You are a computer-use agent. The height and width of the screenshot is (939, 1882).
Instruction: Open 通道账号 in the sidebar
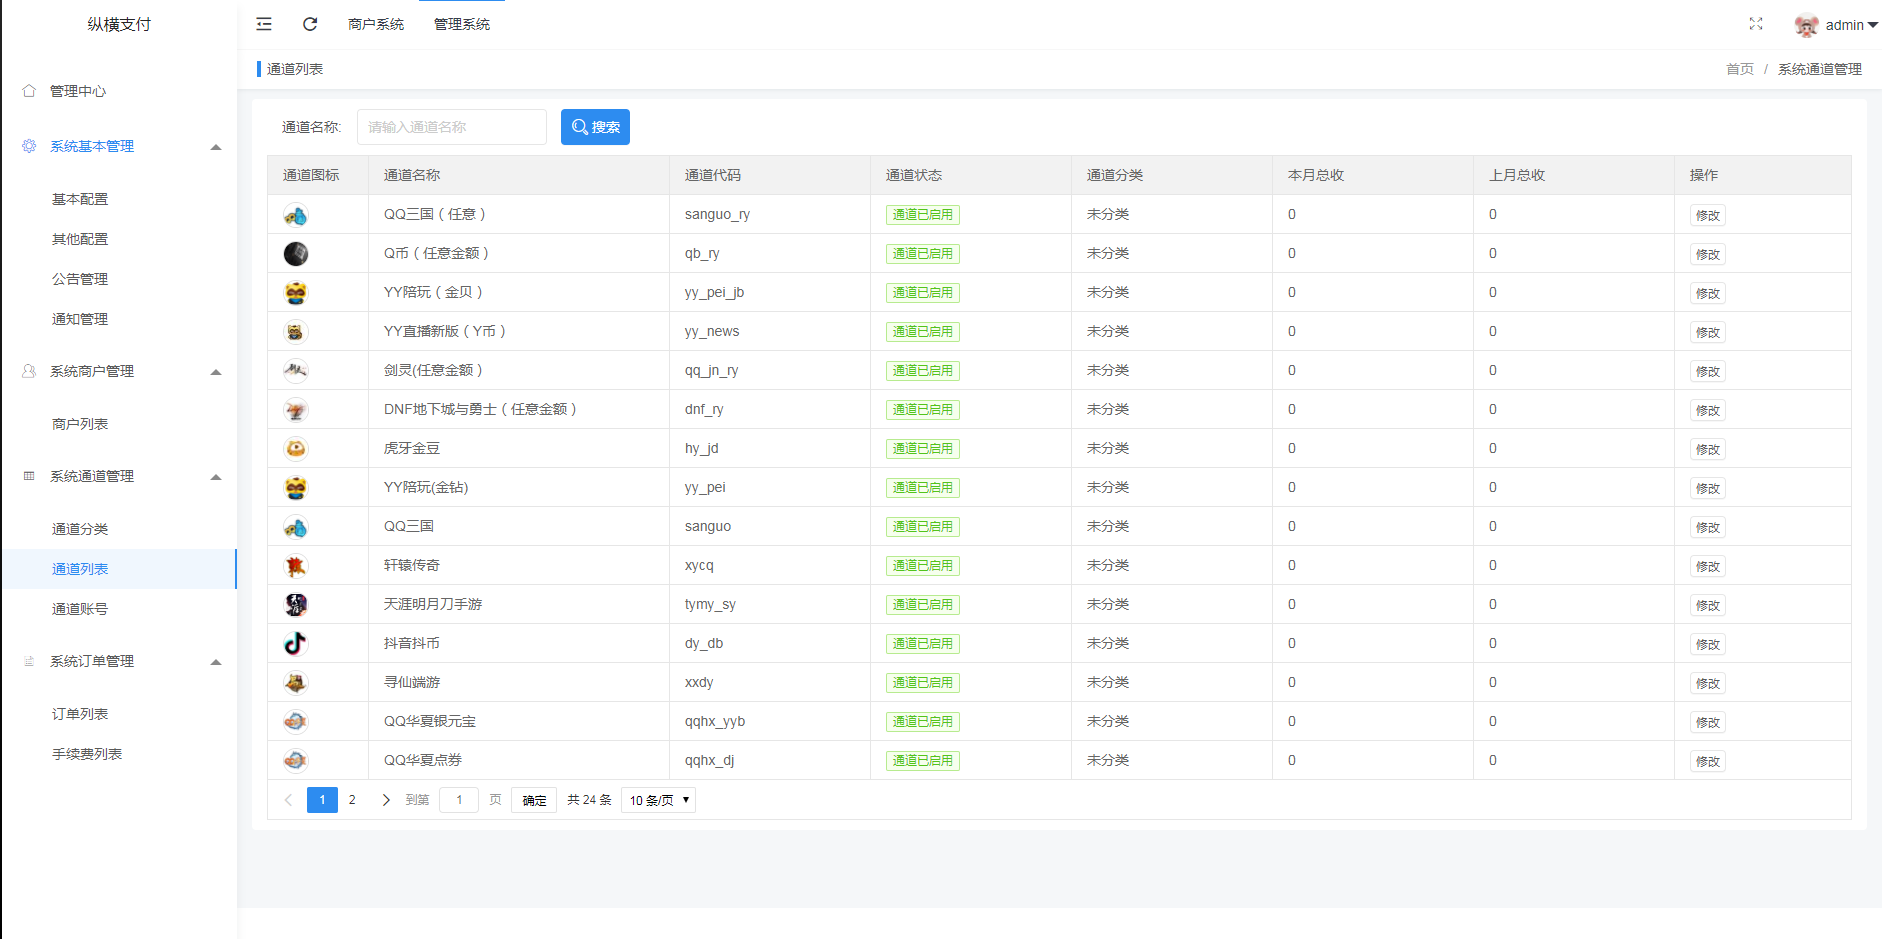tap(80, 609)
